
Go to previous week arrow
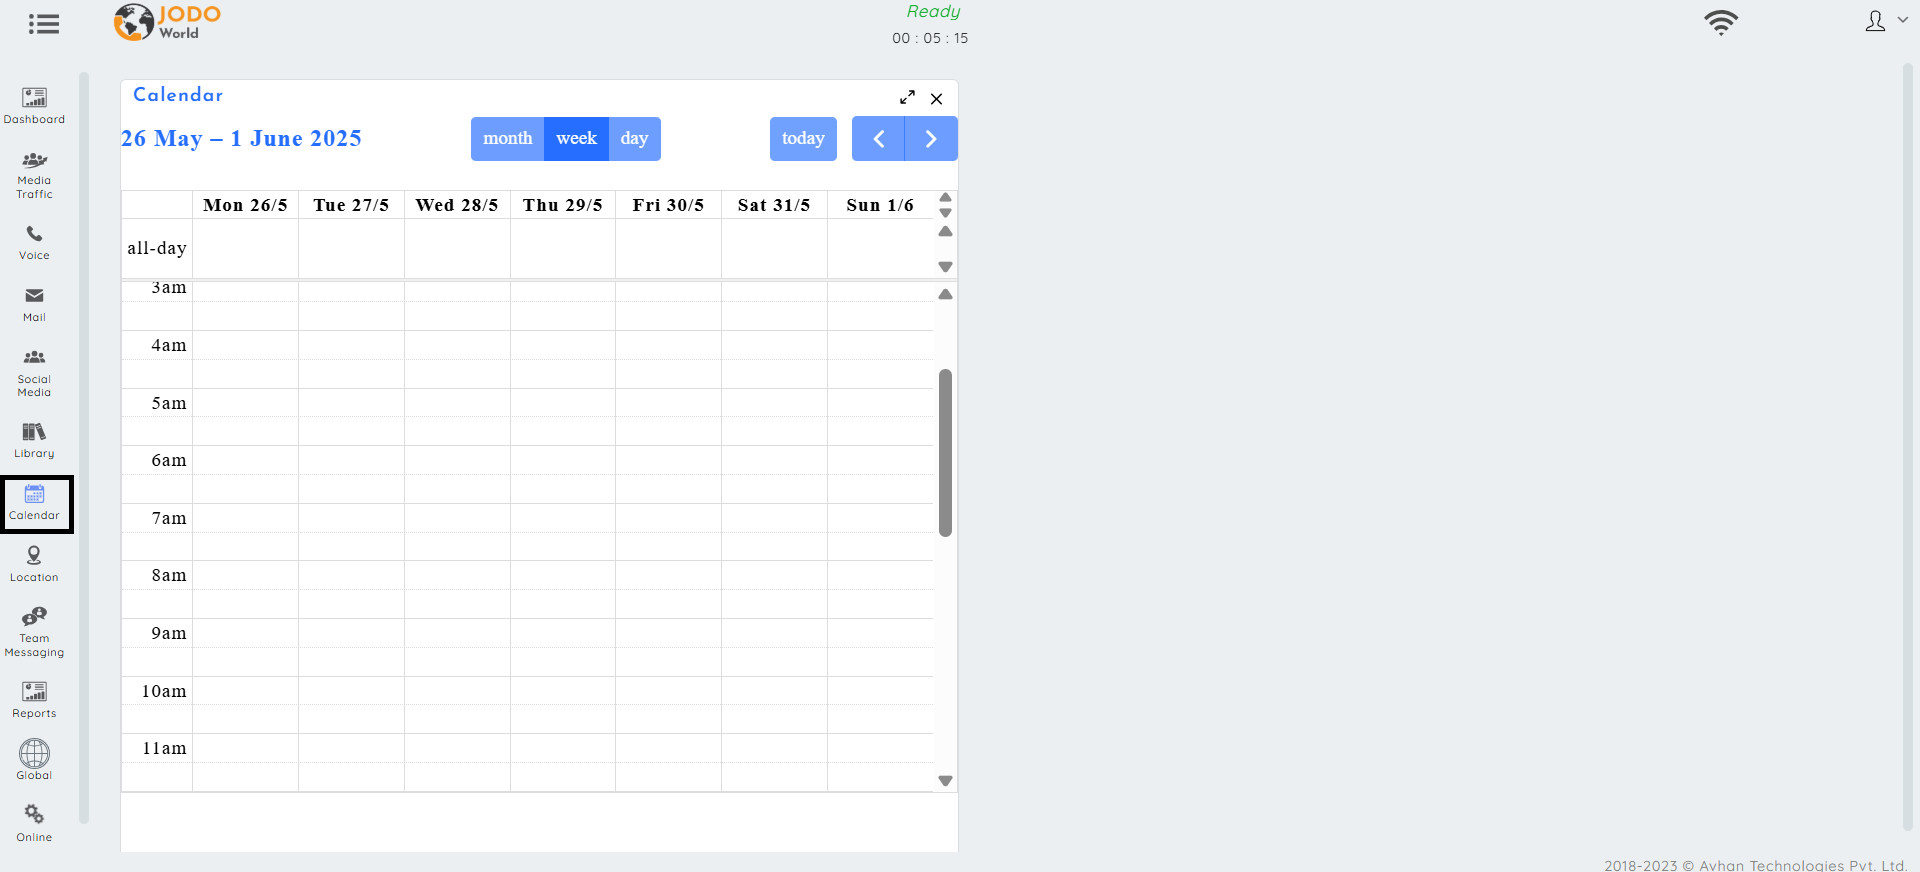[878, 139]
